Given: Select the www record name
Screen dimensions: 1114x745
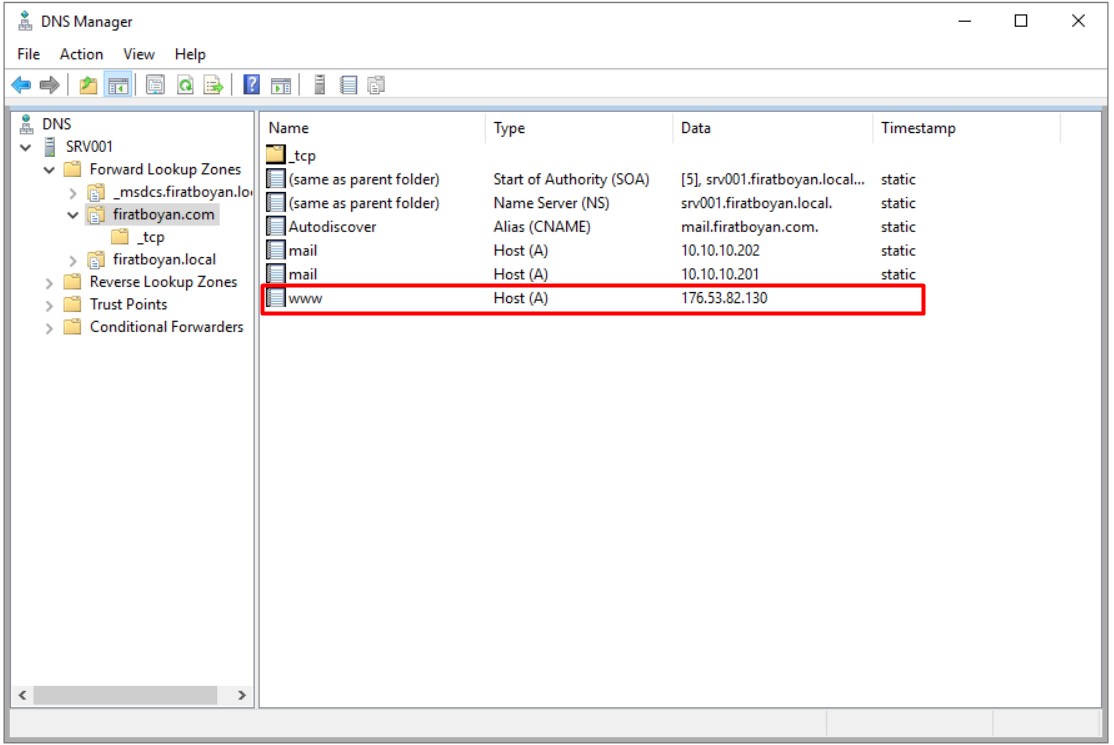Looking at the screenshot, I should (x=305, y=298).
